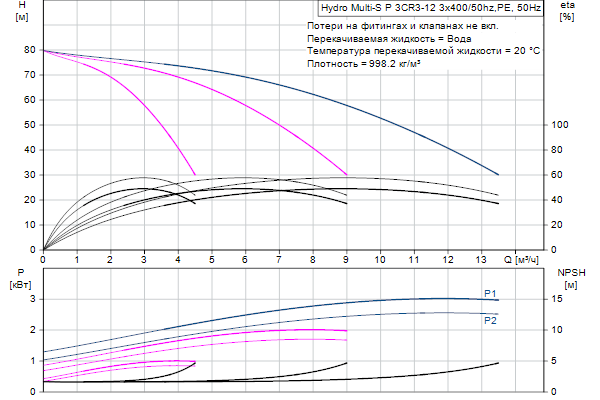This screenshot has width=600, height=400.
Task: Click the blue head curve's right end point
Action: tap(498, 175)
